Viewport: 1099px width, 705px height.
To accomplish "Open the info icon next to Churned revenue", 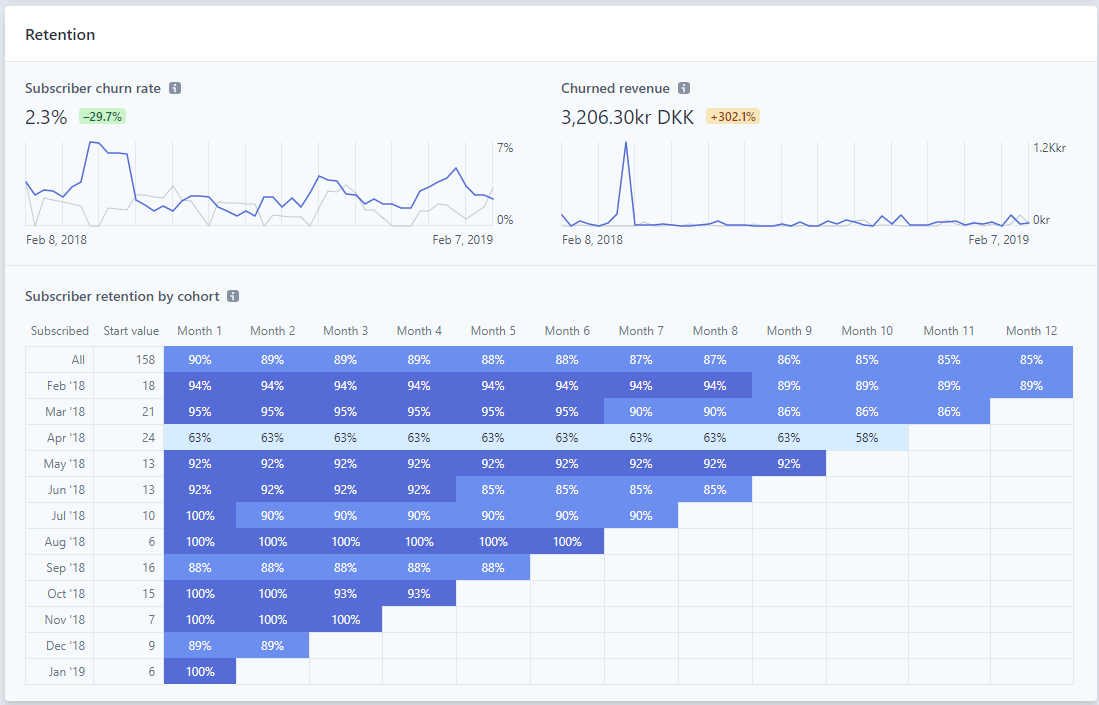I will pos(684,88).
